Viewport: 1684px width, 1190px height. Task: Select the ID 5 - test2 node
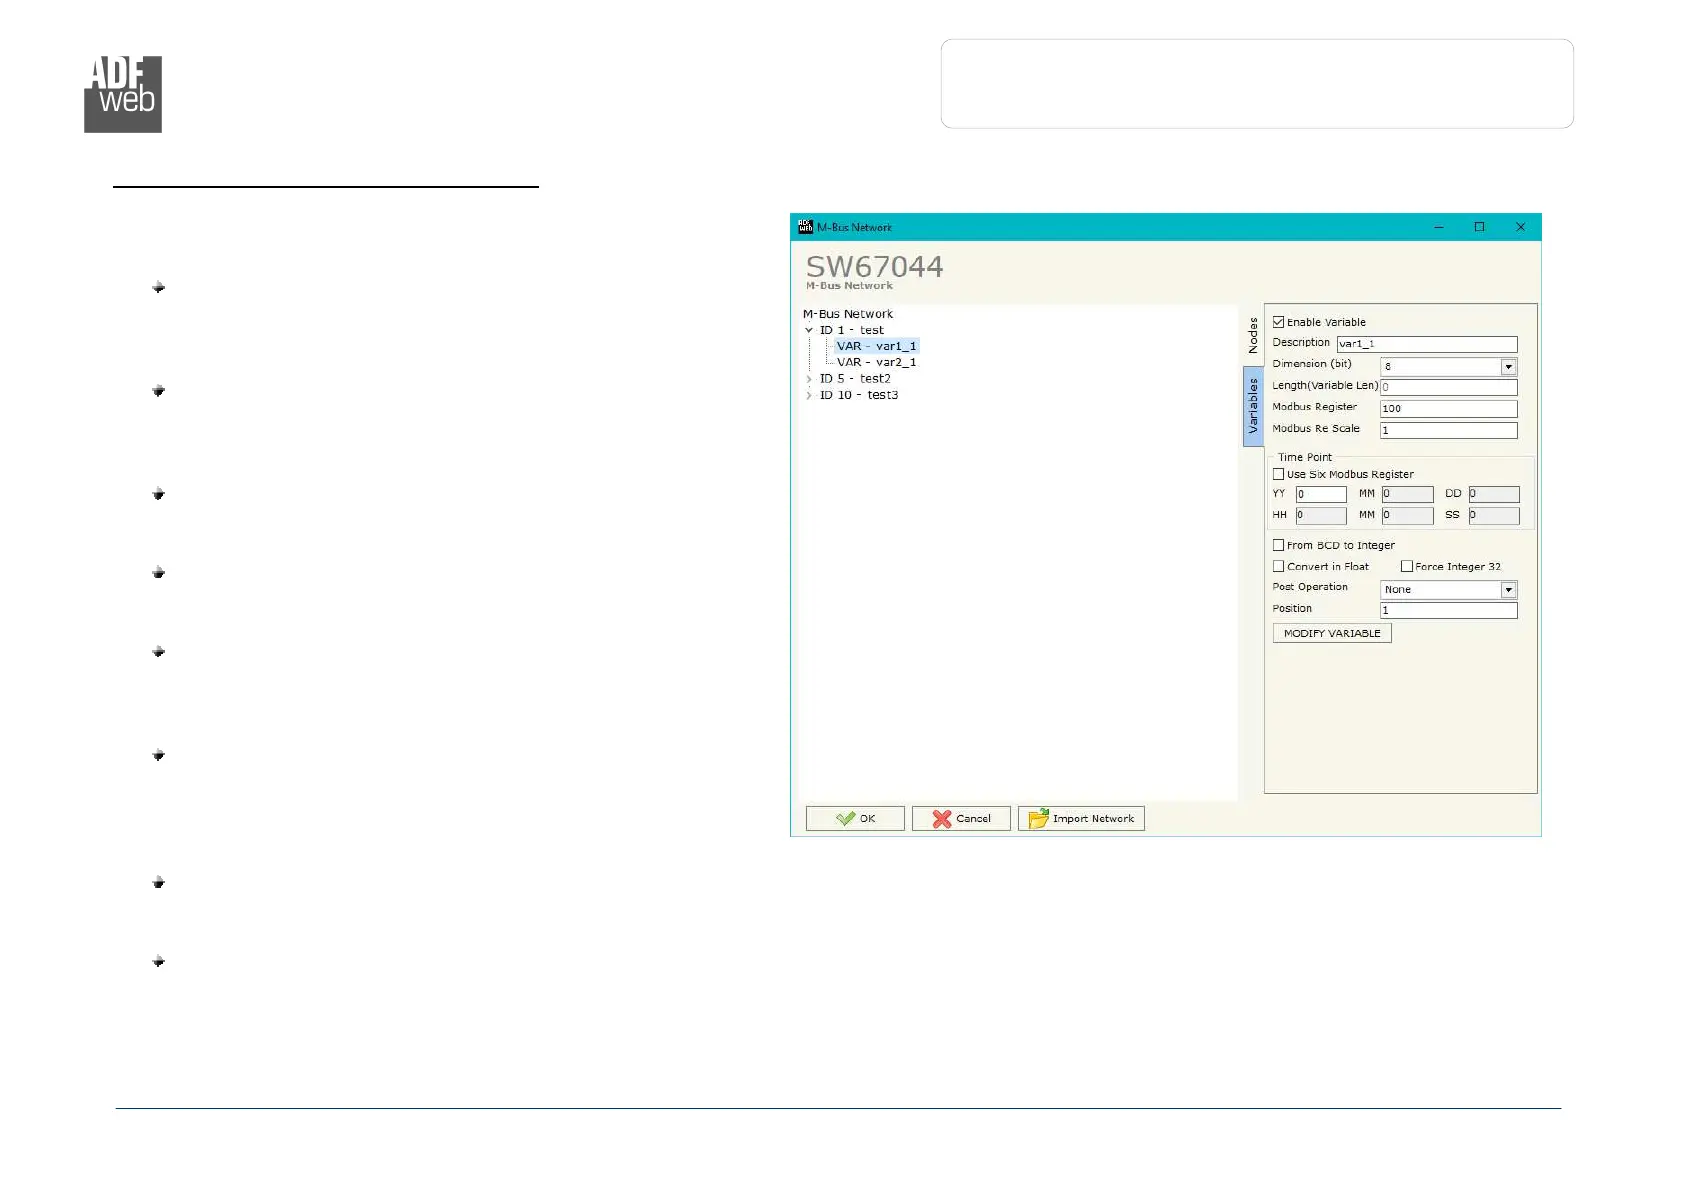(x=855, y=379)
